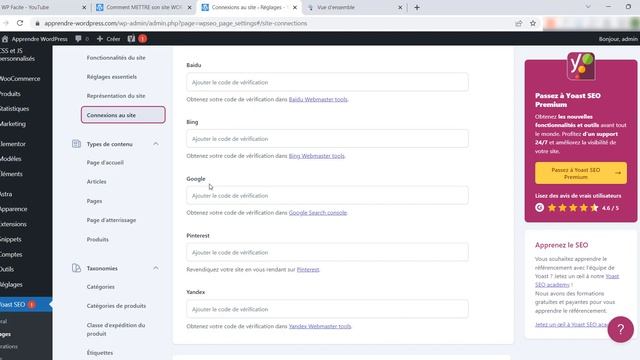Open Yoast SEO in WordPress sidebar

pyautogui.click(x=26, y=304)
